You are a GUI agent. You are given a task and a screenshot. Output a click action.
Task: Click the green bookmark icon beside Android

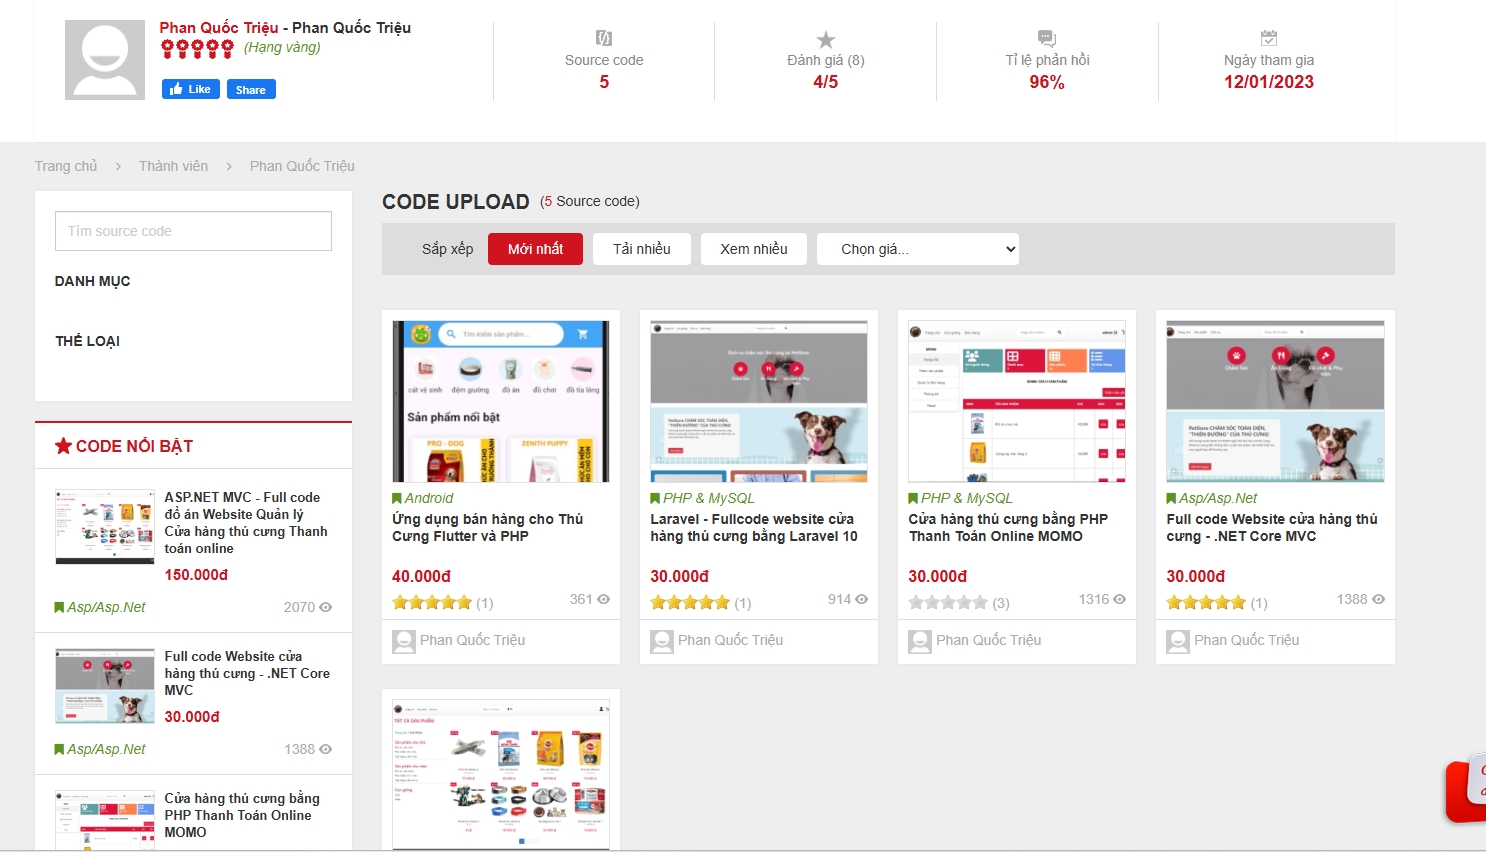click(397, 498)
